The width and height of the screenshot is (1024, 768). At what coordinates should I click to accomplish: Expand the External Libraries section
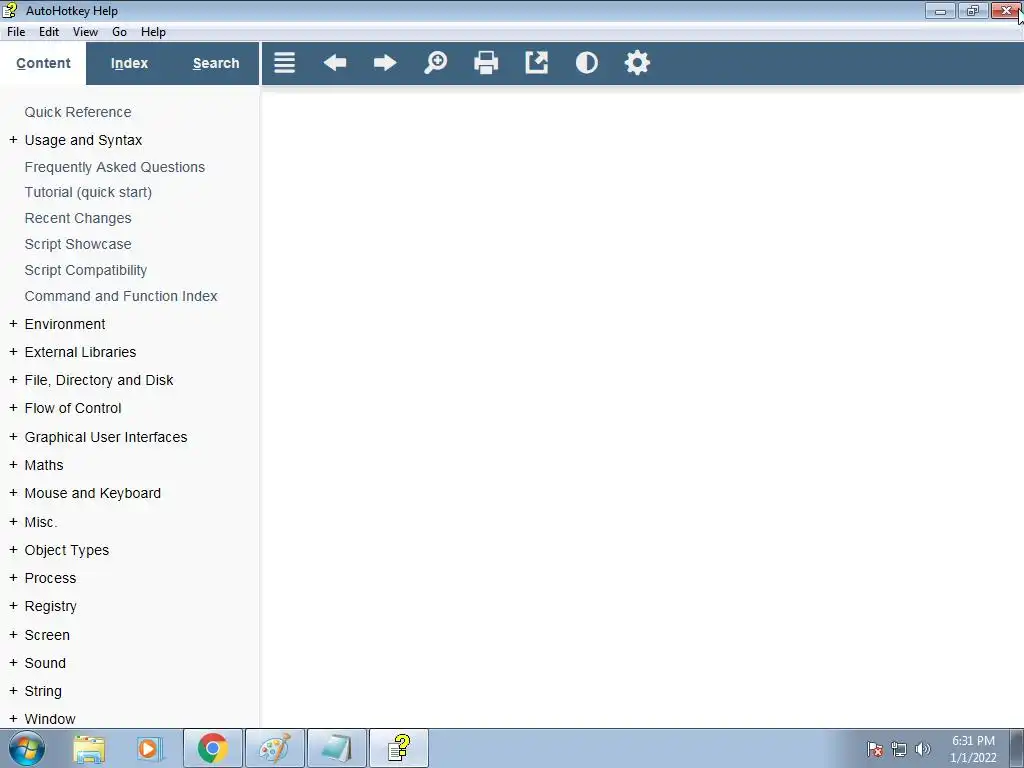[13, 352]
